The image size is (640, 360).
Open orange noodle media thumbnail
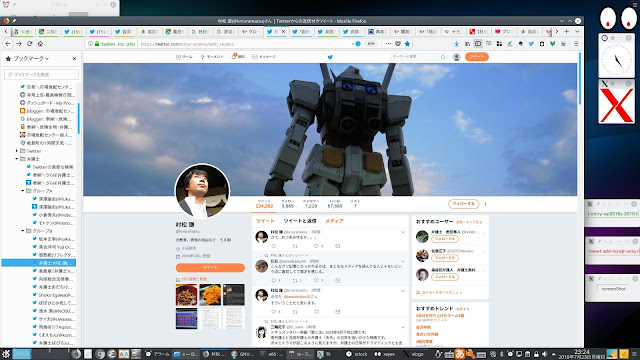210,295
